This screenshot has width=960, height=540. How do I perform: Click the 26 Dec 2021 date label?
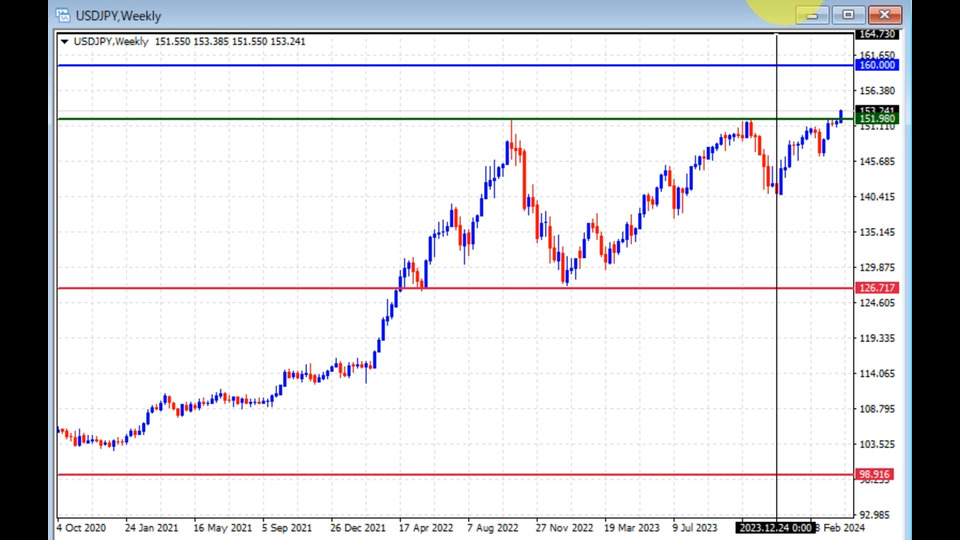point(358,528)
